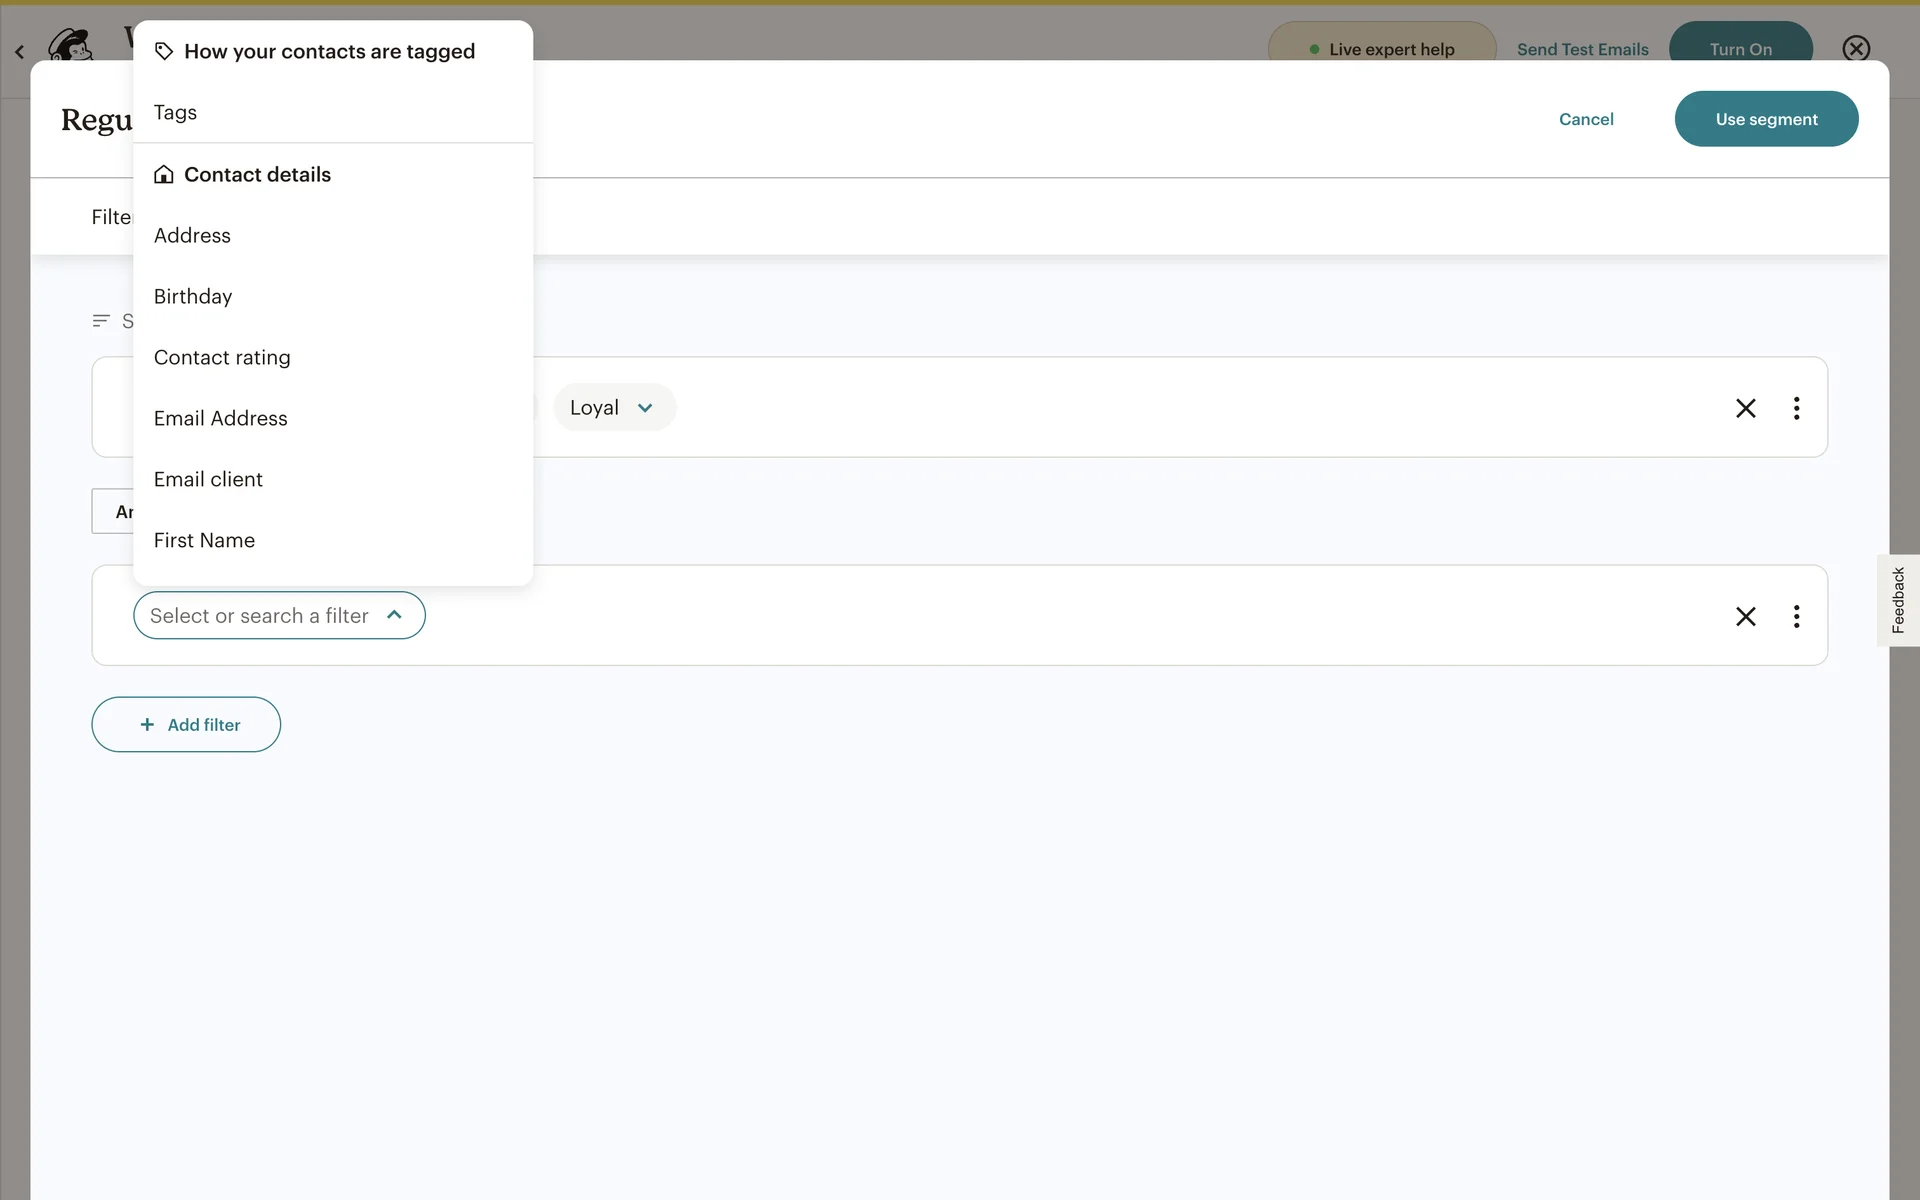Viewport: 1920px width, 1200px height.
Task: Close the builder with circled X
Action: point(1856,48)
